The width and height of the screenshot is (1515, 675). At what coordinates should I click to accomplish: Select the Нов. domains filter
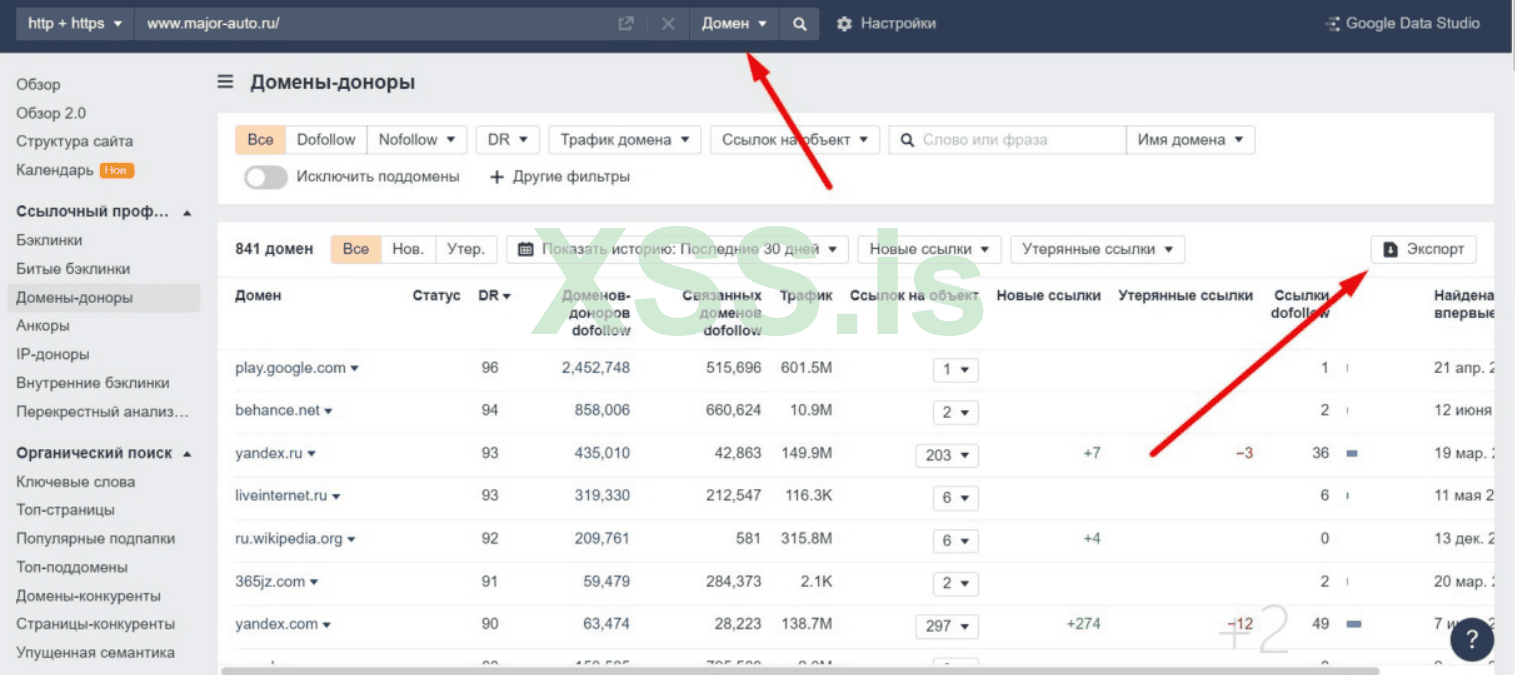point(408,249)
